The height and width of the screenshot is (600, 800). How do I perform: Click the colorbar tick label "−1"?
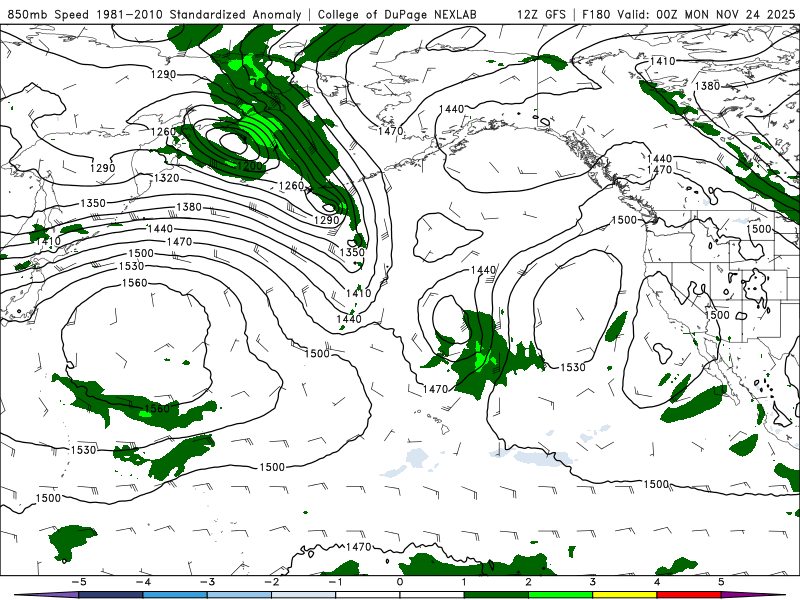(336, 582)
